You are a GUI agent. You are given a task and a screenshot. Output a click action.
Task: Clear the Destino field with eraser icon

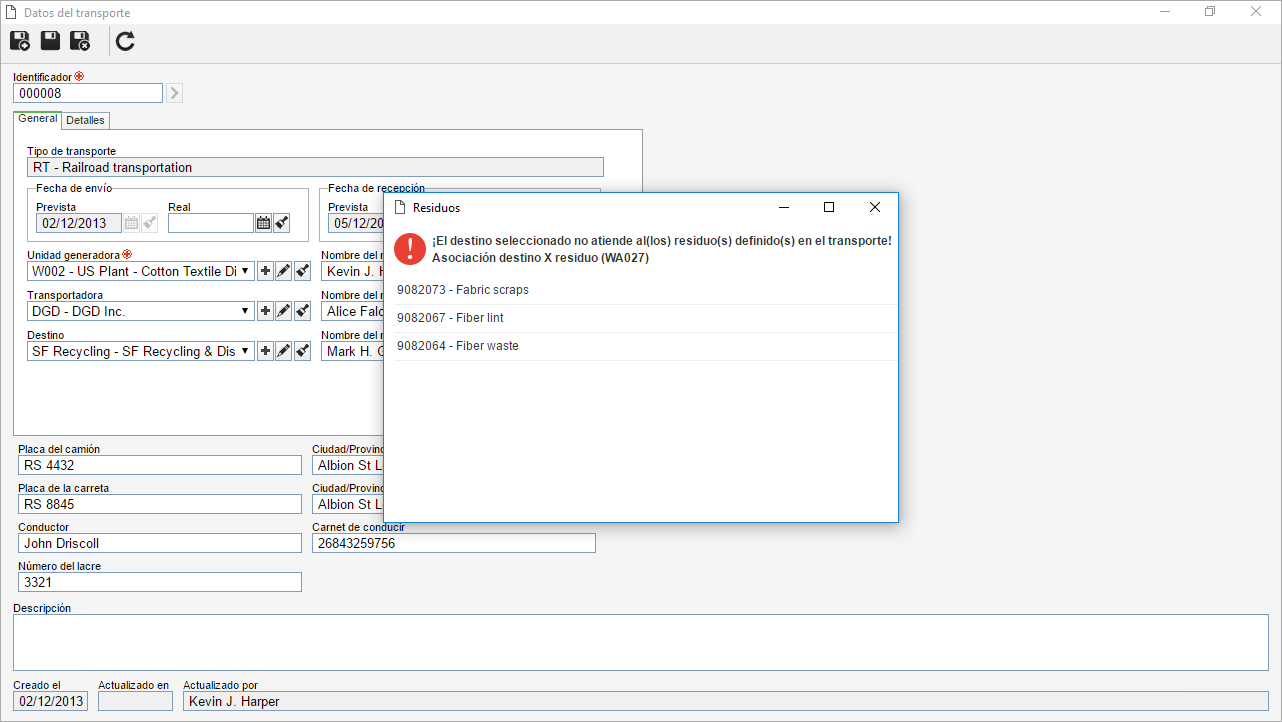302,351
